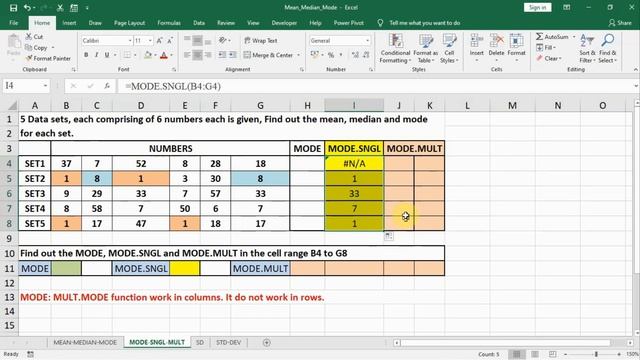Open the General number format dropdown
The image size is (640, 360).
click(367, 40)
